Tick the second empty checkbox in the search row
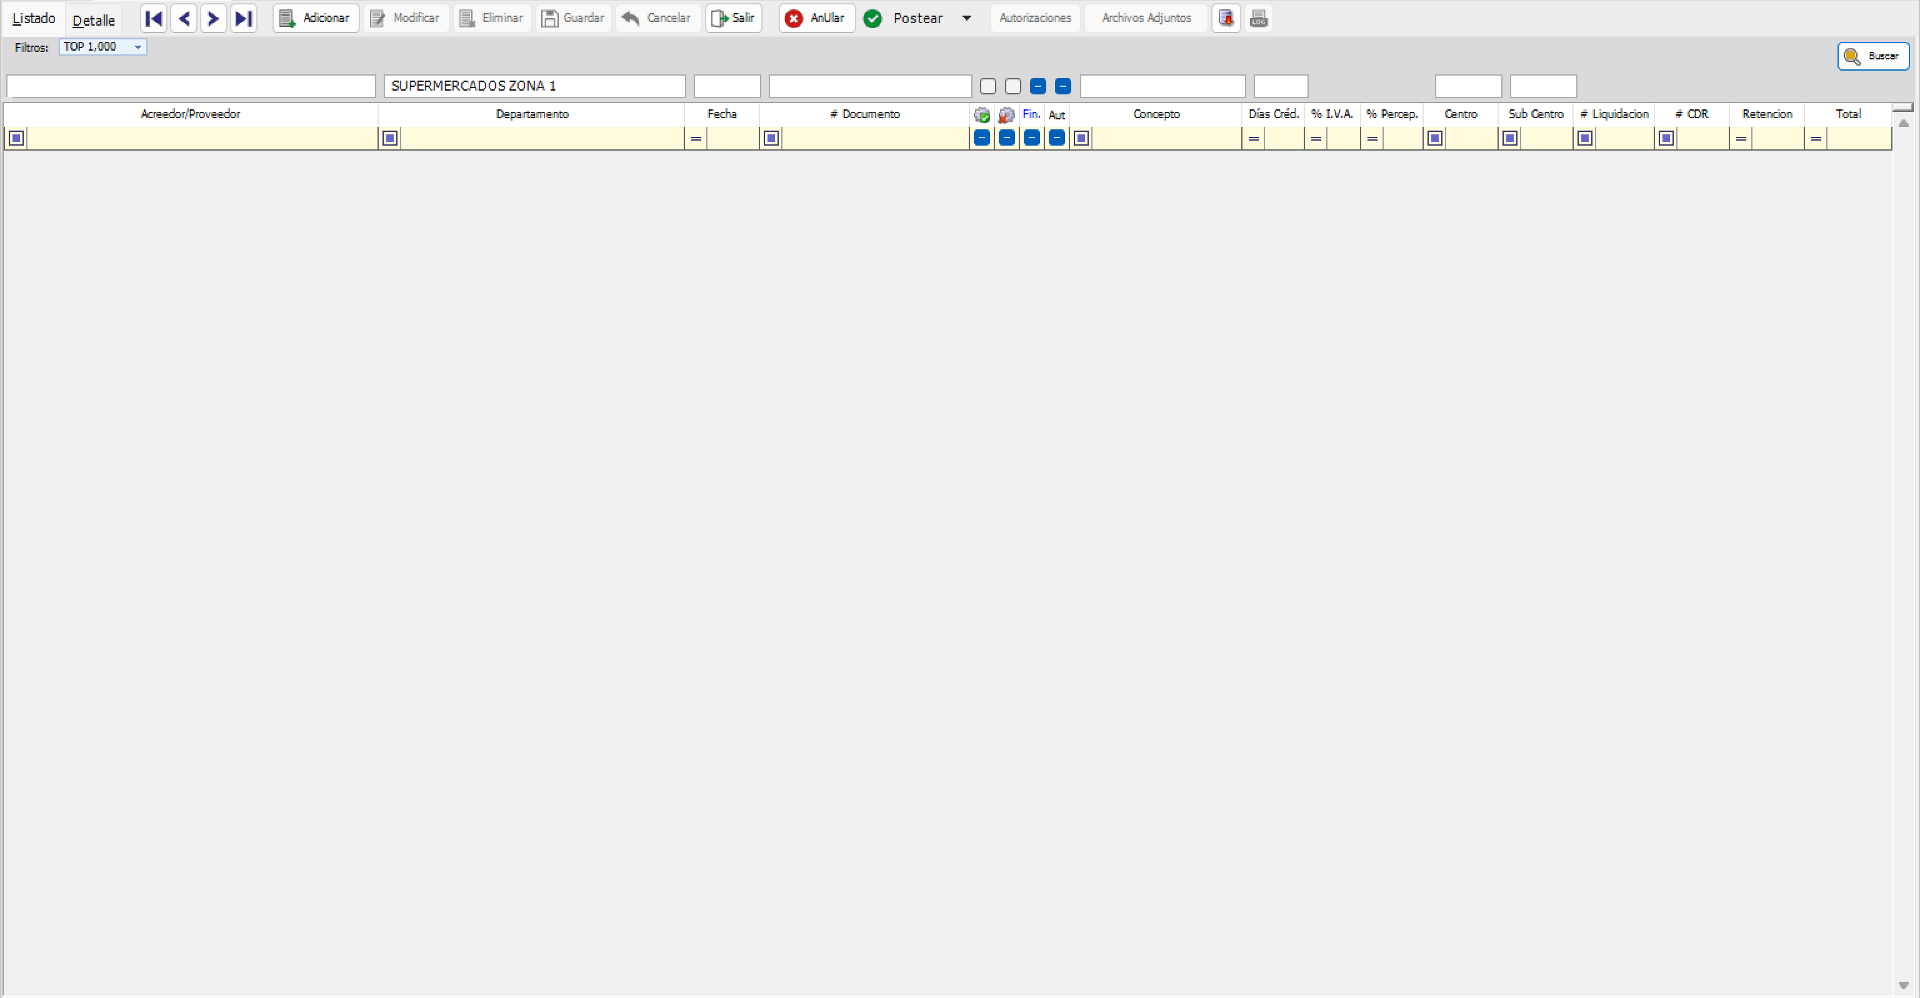Image resolution: width=1920 pixels, height=998 pixels. coord(1013,87)
